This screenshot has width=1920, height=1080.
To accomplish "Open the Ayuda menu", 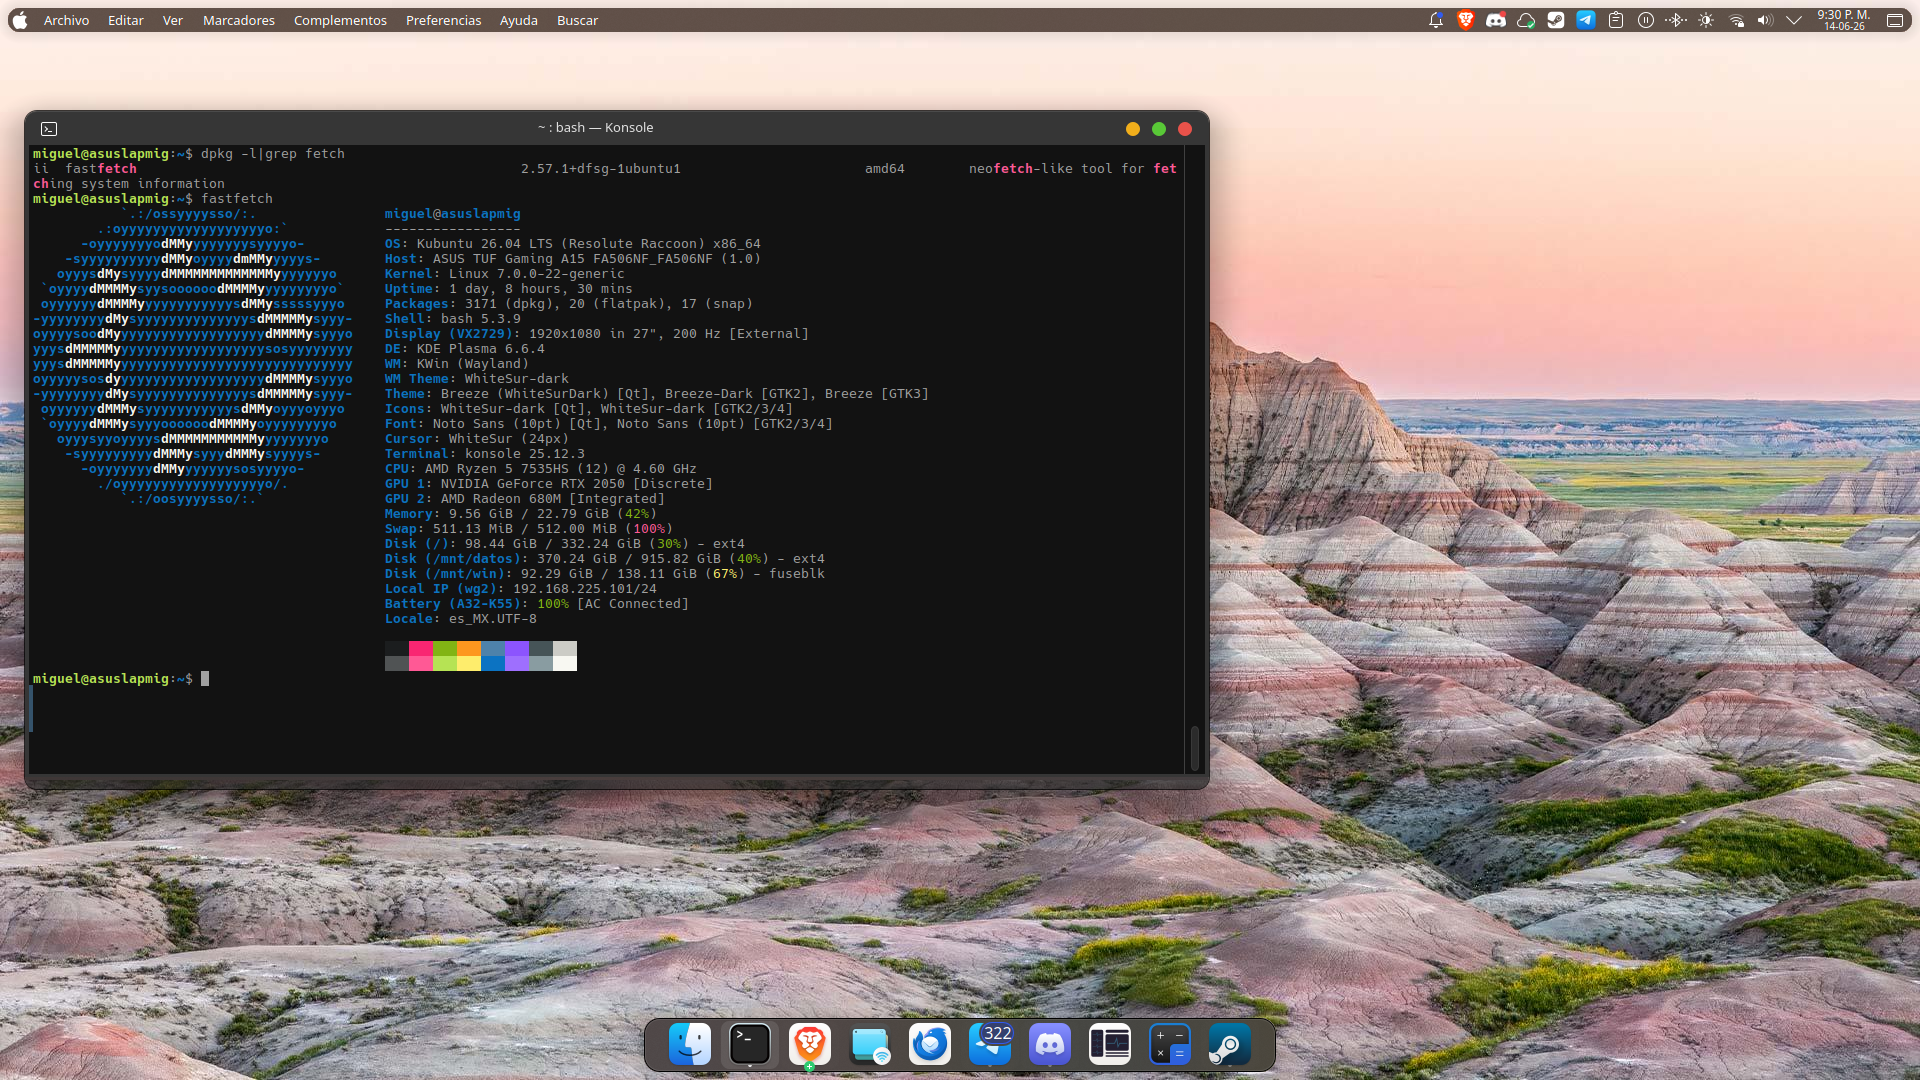I will 519,20.
